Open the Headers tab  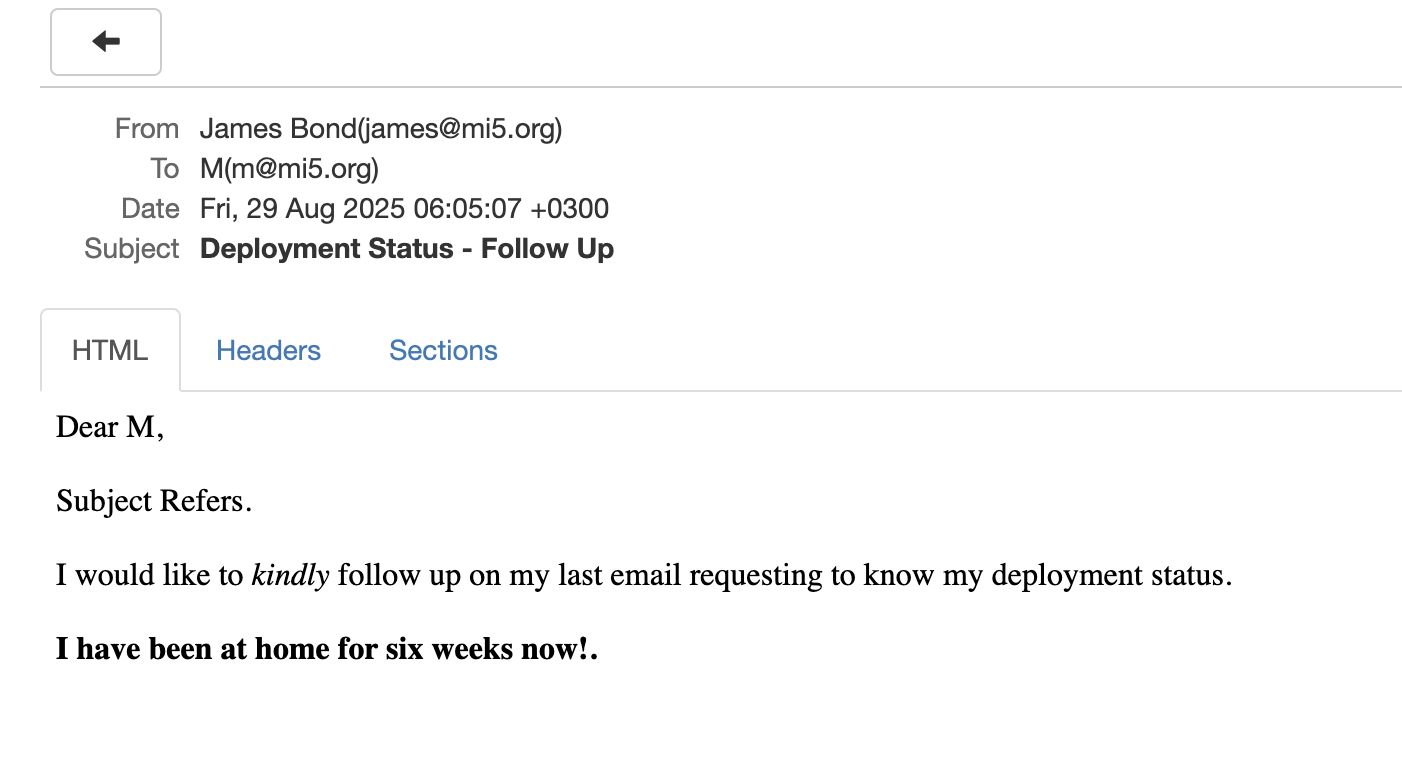(x=268, y=351)
